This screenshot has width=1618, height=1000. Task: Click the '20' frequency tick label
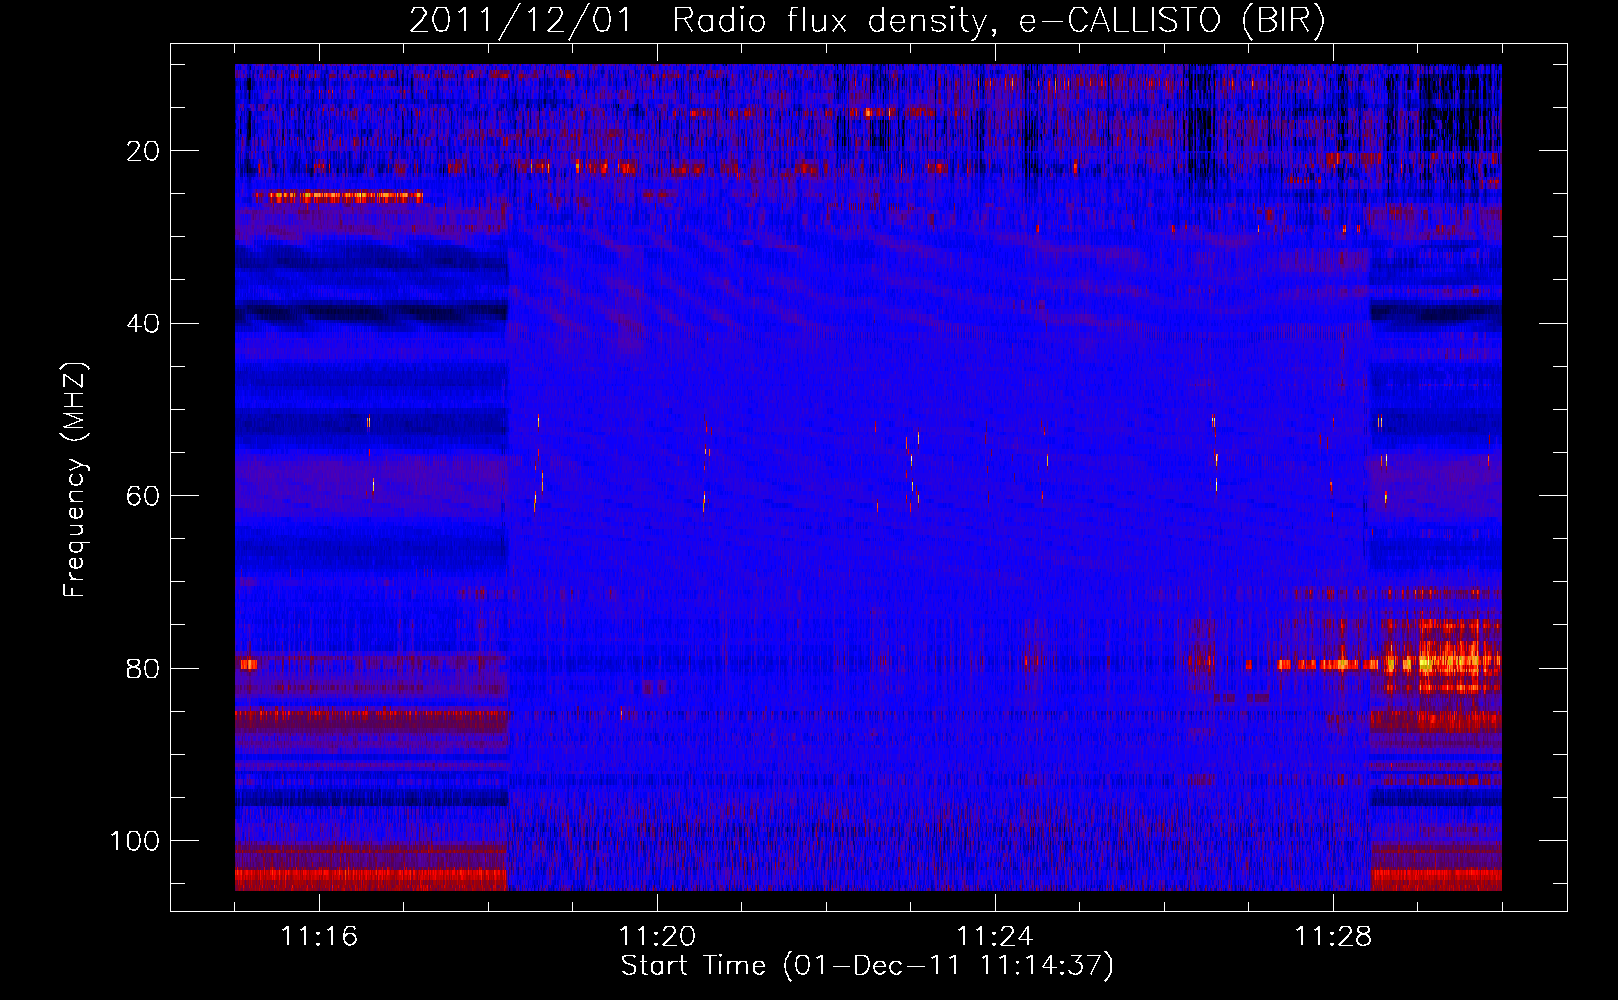pyautogui.click(x=144, y=151)
